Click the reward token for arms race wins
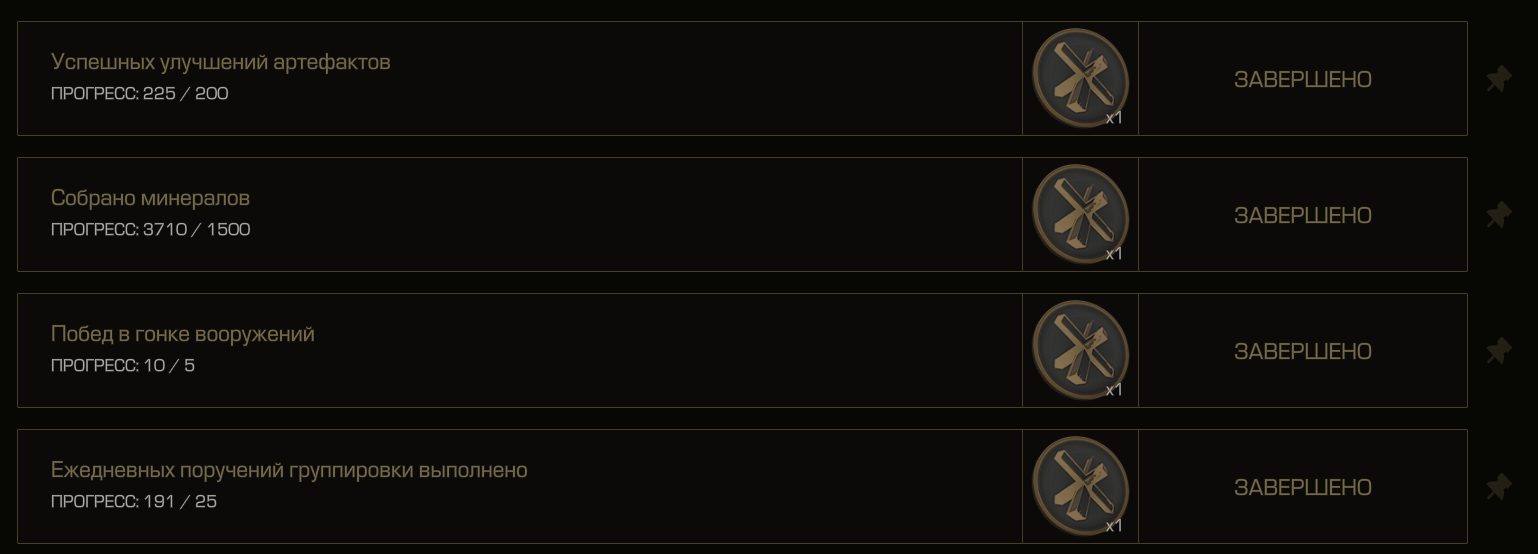Image resolution: width=1538 pixels, height=554 pixels. pos(1080,350)
